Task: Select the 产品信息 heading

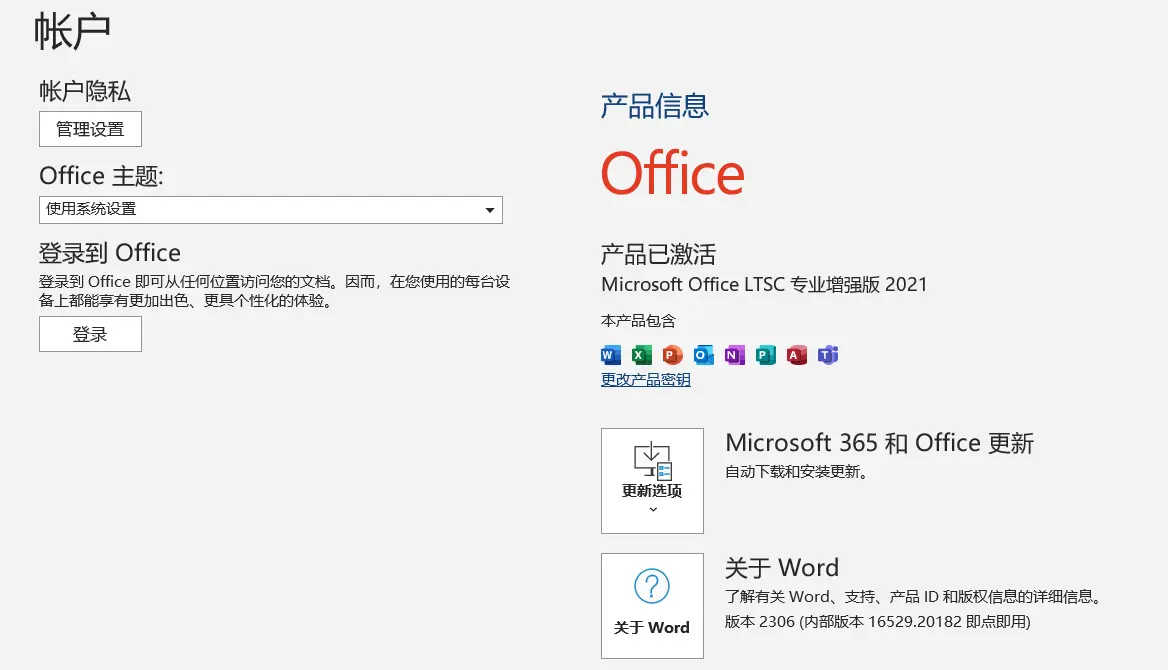Action: (655, 106)
